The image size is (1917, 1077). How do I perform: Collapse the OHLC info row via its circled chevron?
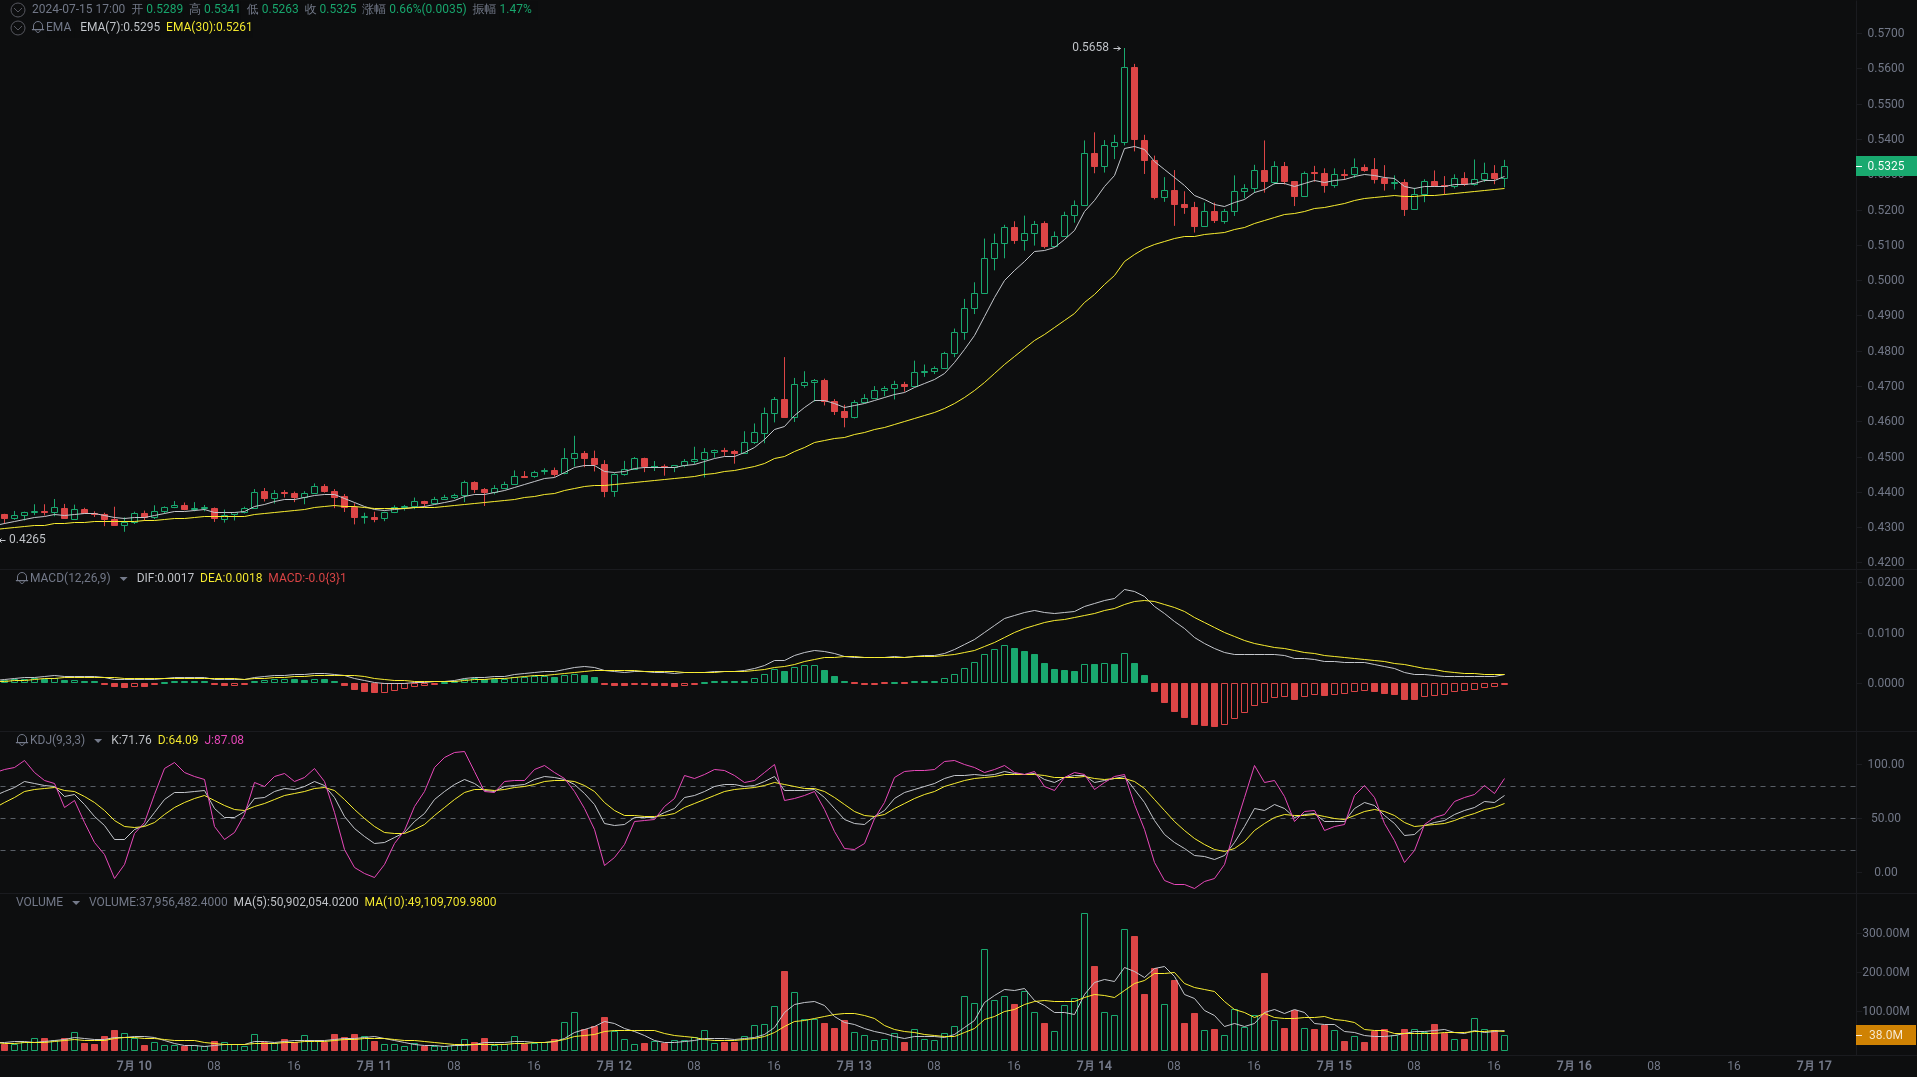pos(17,8)
